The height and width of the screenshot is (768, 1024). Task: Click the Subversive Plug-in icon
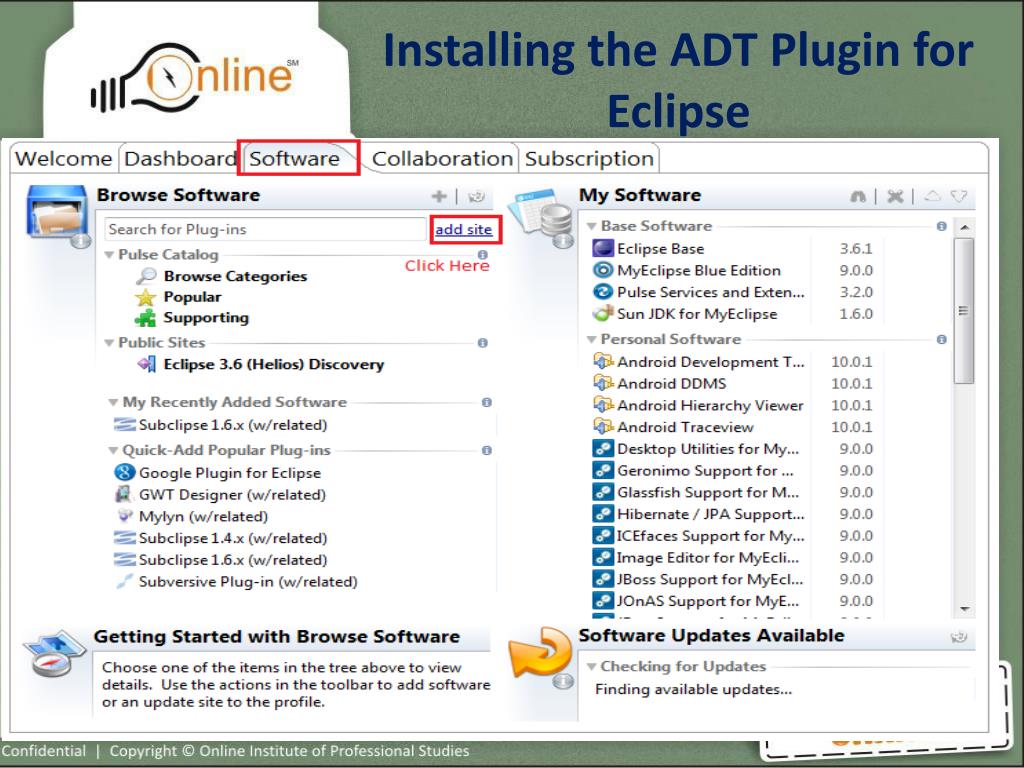pos(124,581)
